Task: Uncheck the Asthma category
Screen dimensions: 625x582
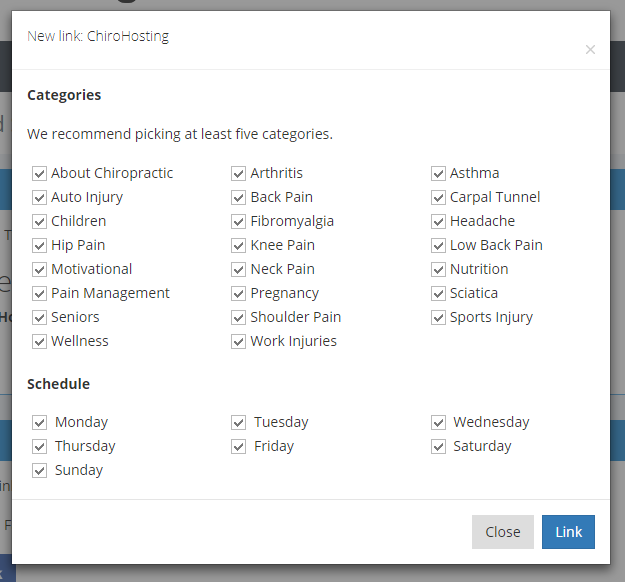Action: [x=438, y=173]
